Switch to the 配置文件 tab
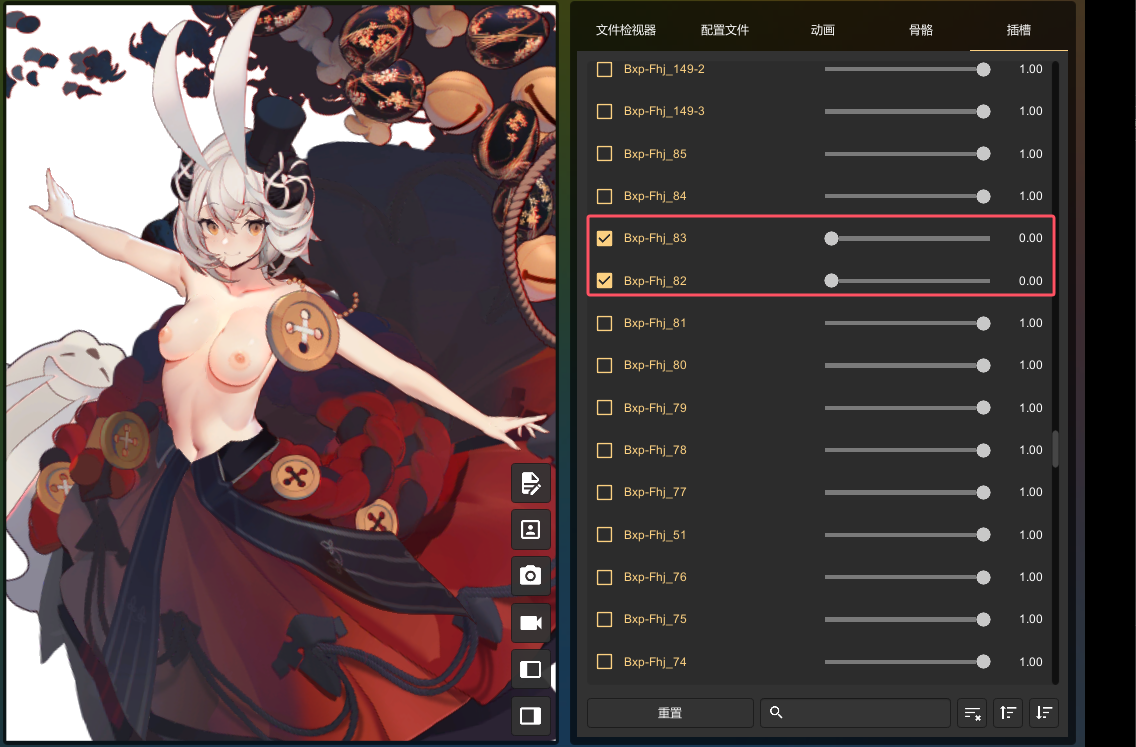 coord(724,30)
